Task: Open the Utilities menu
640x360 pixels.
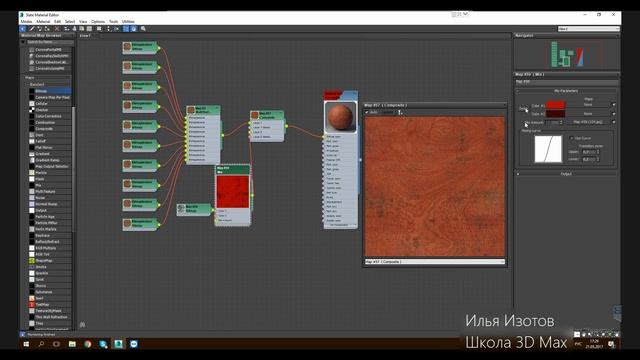Action: pos(128,21)
